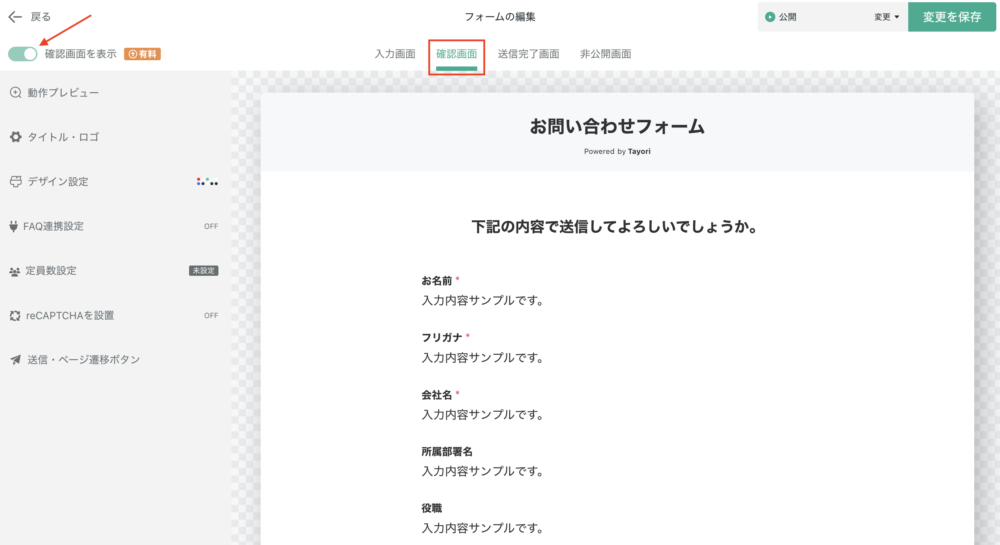The image size is (1000, 545).
Task: Switch to the 入力画面 tab
Action: [395, 54]
